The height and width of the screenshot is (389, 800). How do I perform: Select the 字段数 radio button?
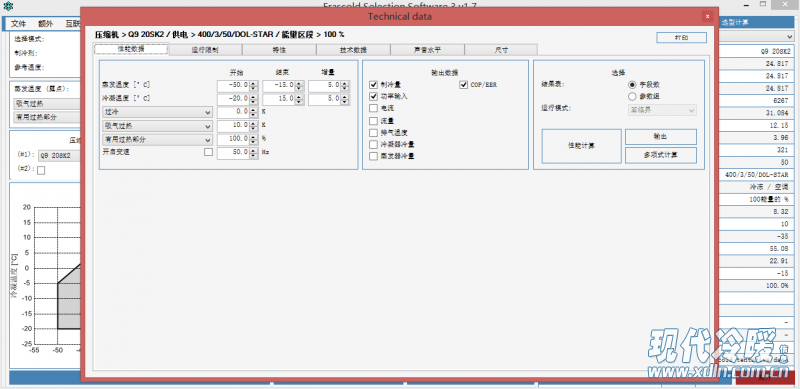pyautogui.click(x=632, y=85)
